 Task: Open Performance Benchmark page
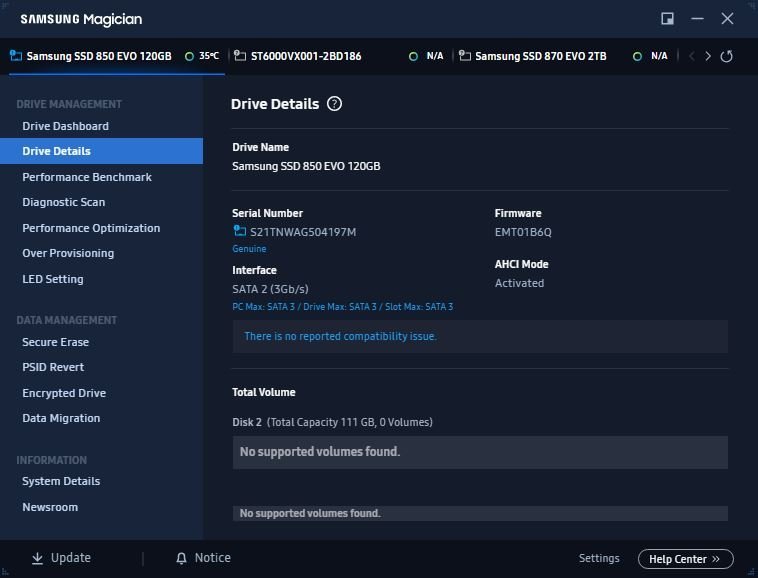click(x=87, y=177)
